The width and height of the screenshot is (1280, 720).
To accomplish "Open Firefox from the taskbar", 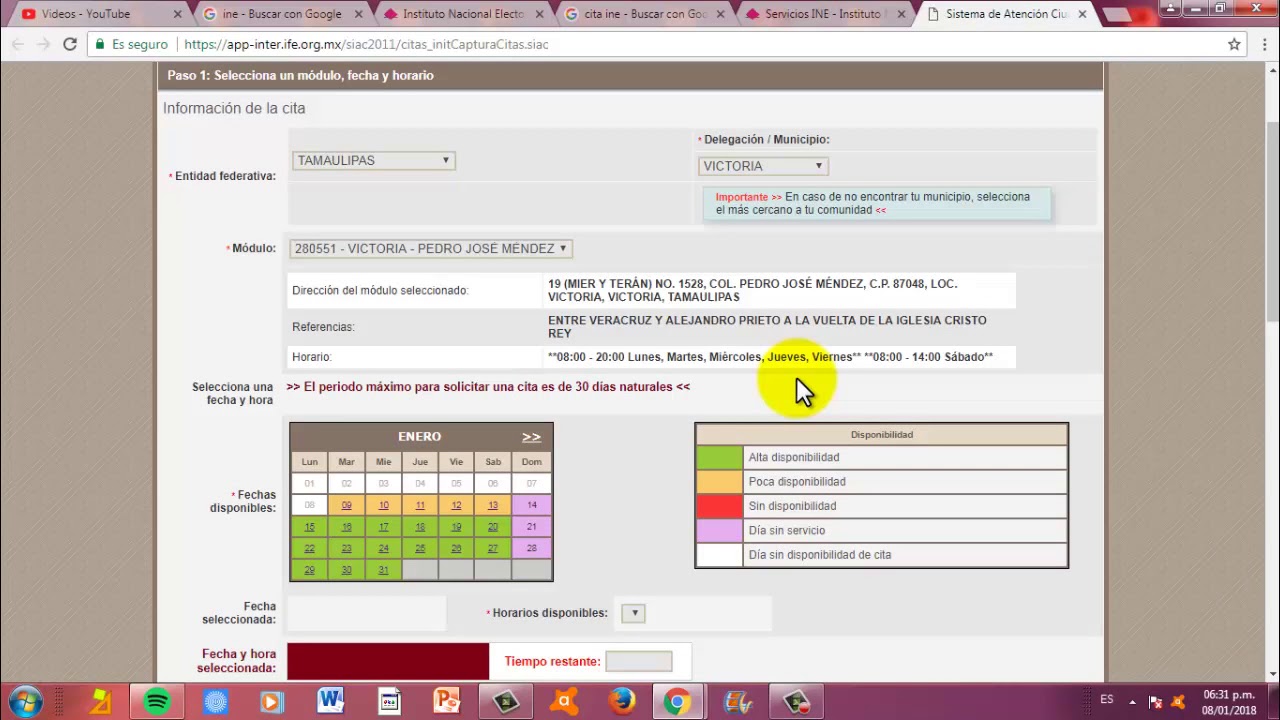I will coord(621,702).
